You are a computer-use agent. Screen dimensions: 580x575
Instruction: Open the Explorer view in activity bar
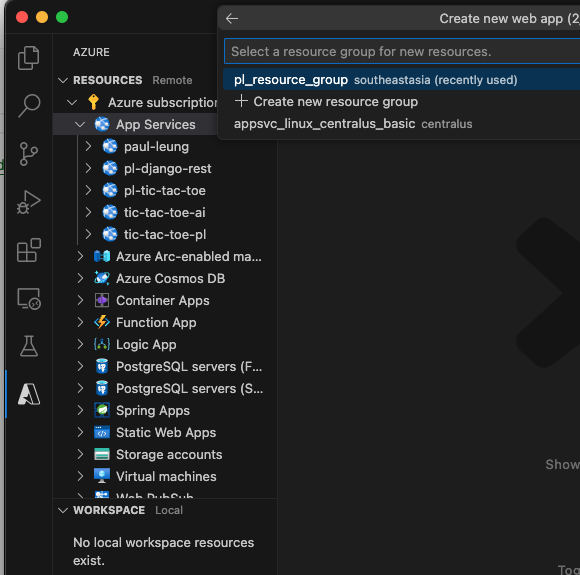tap(28, 58)
